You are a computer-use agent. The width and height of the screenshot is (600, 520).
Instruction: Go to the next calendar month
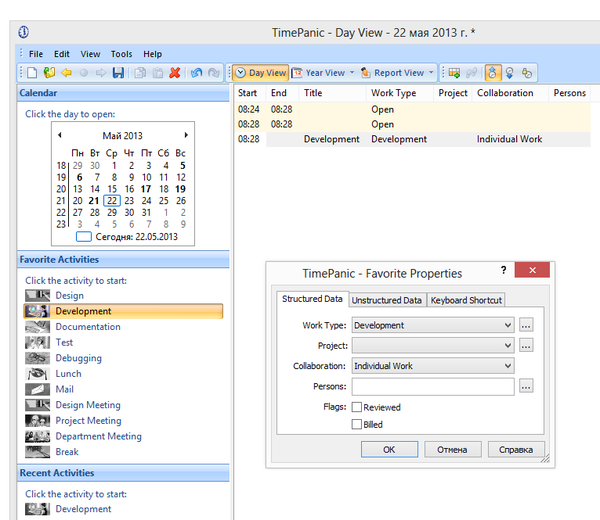tap(186, 135)
